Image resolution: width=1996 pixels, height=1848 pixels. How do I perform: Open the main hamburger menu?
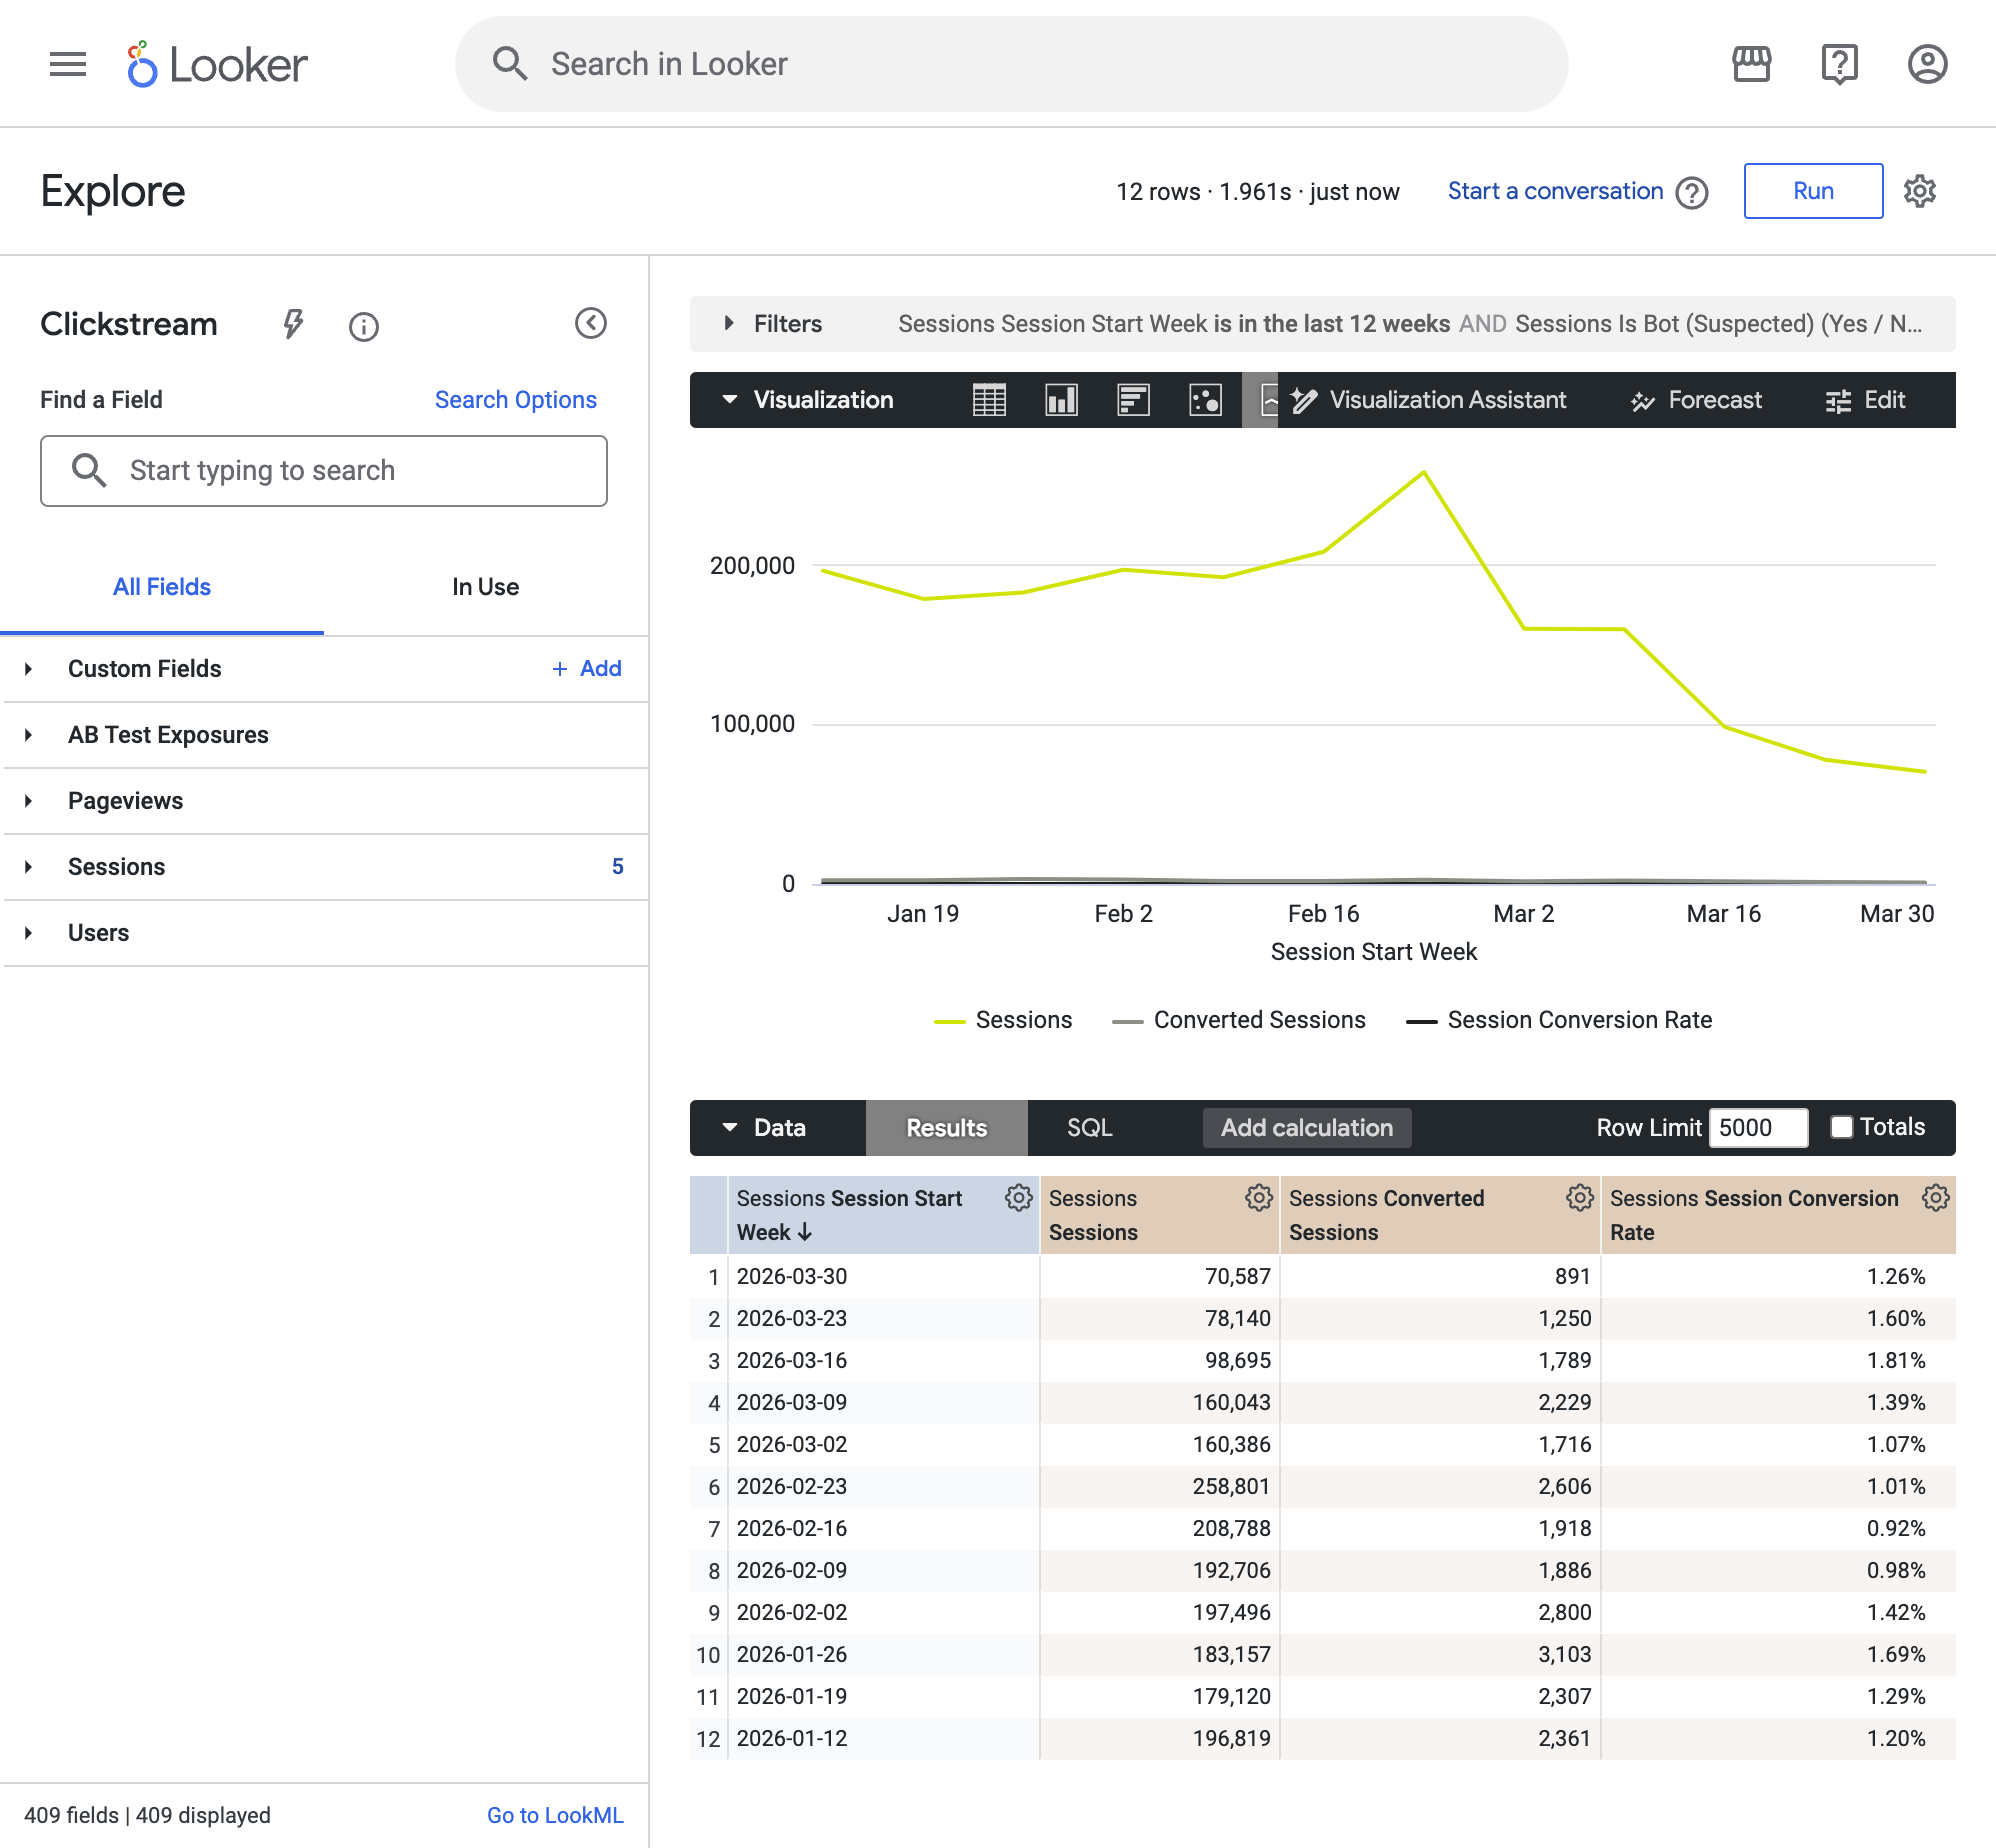(68, 64)
